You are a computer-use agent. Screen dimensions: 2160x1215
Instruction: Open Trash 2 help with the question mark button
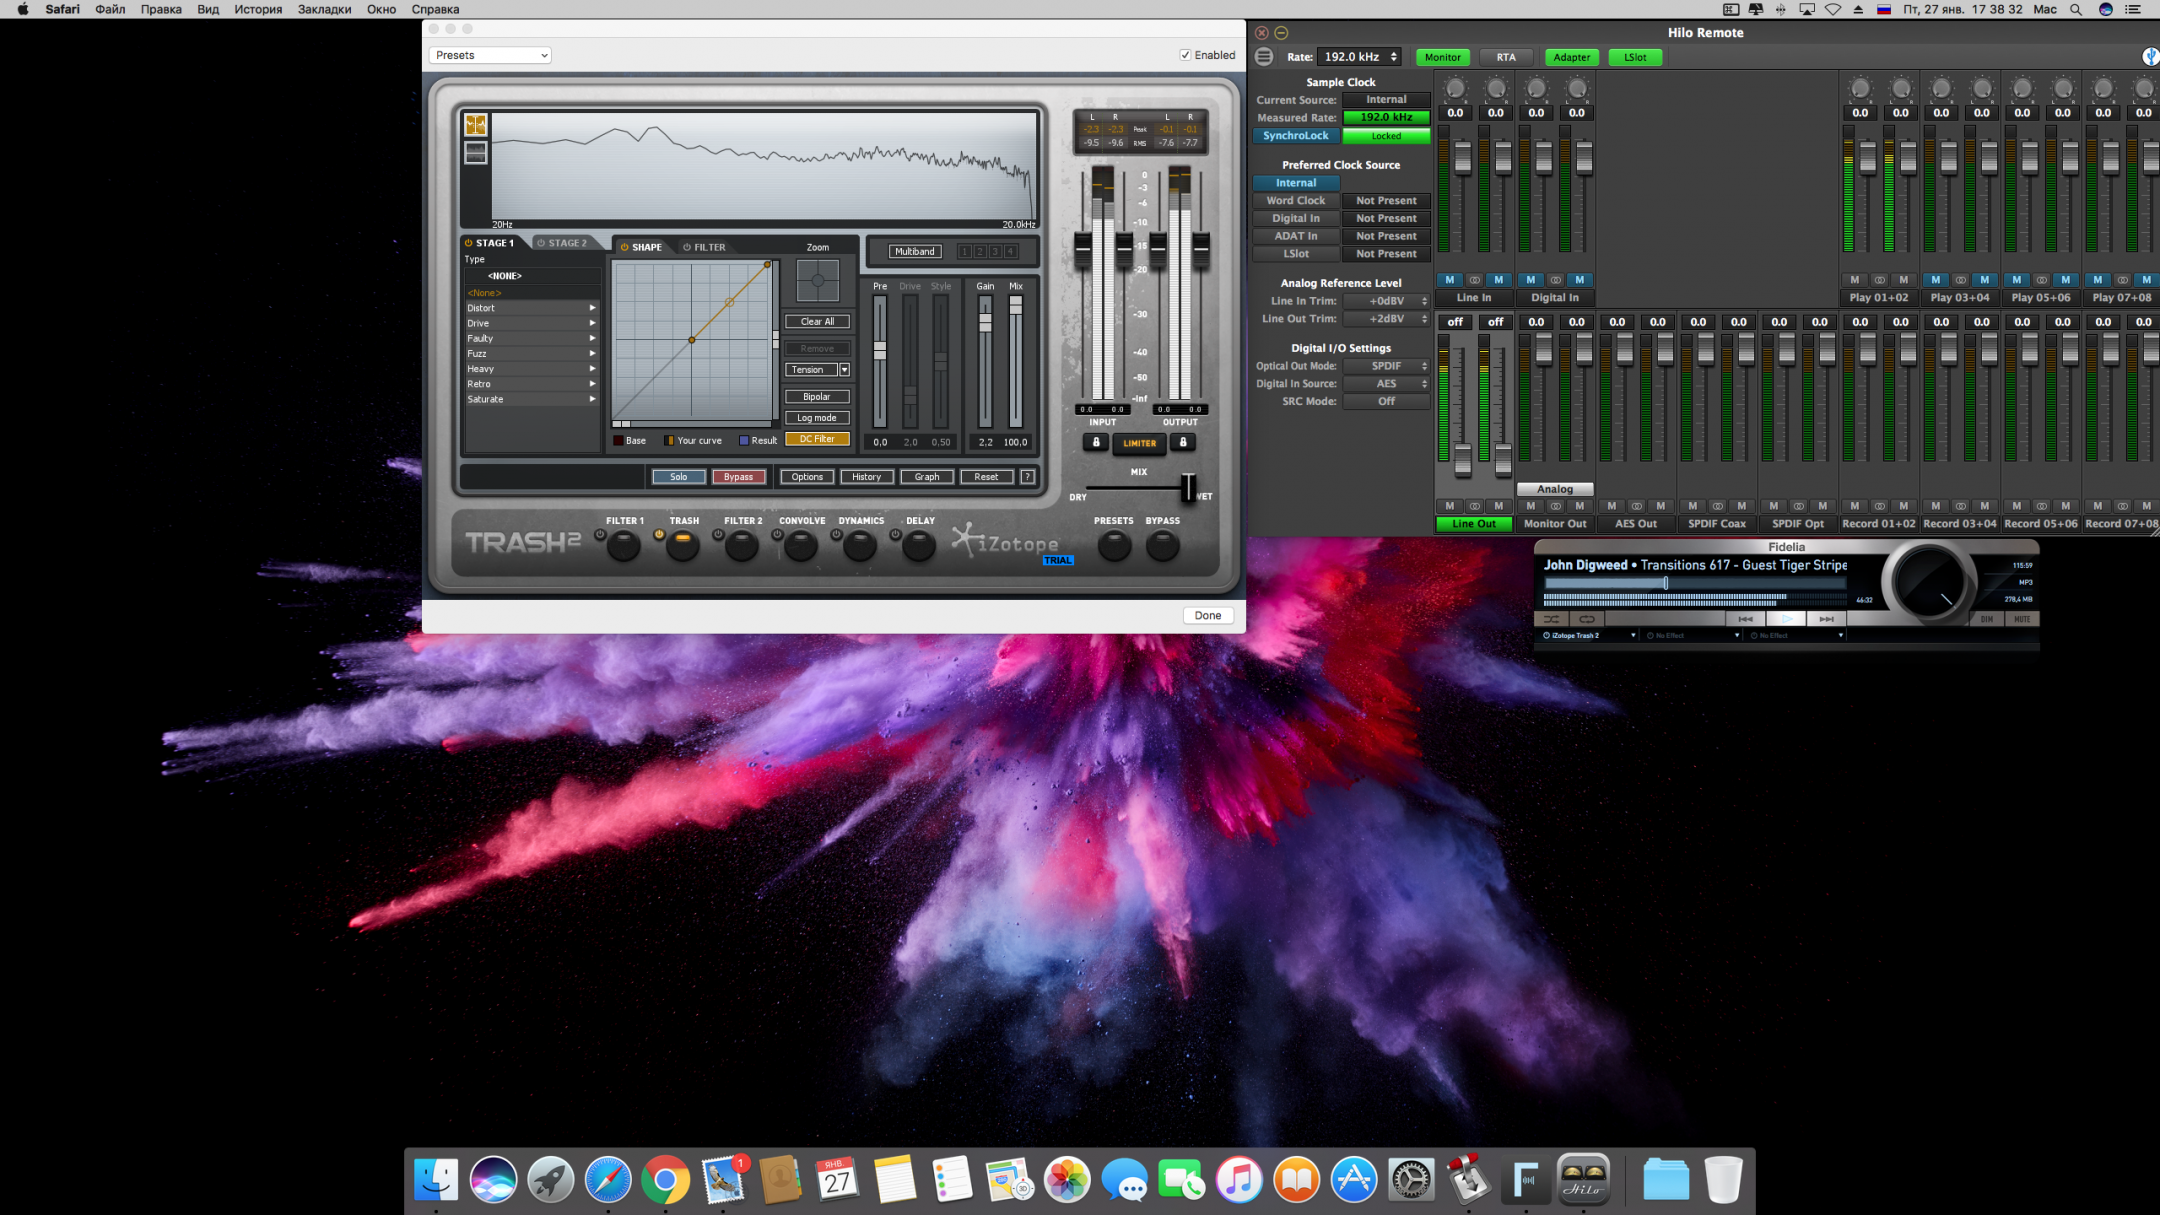point(1027,477)
